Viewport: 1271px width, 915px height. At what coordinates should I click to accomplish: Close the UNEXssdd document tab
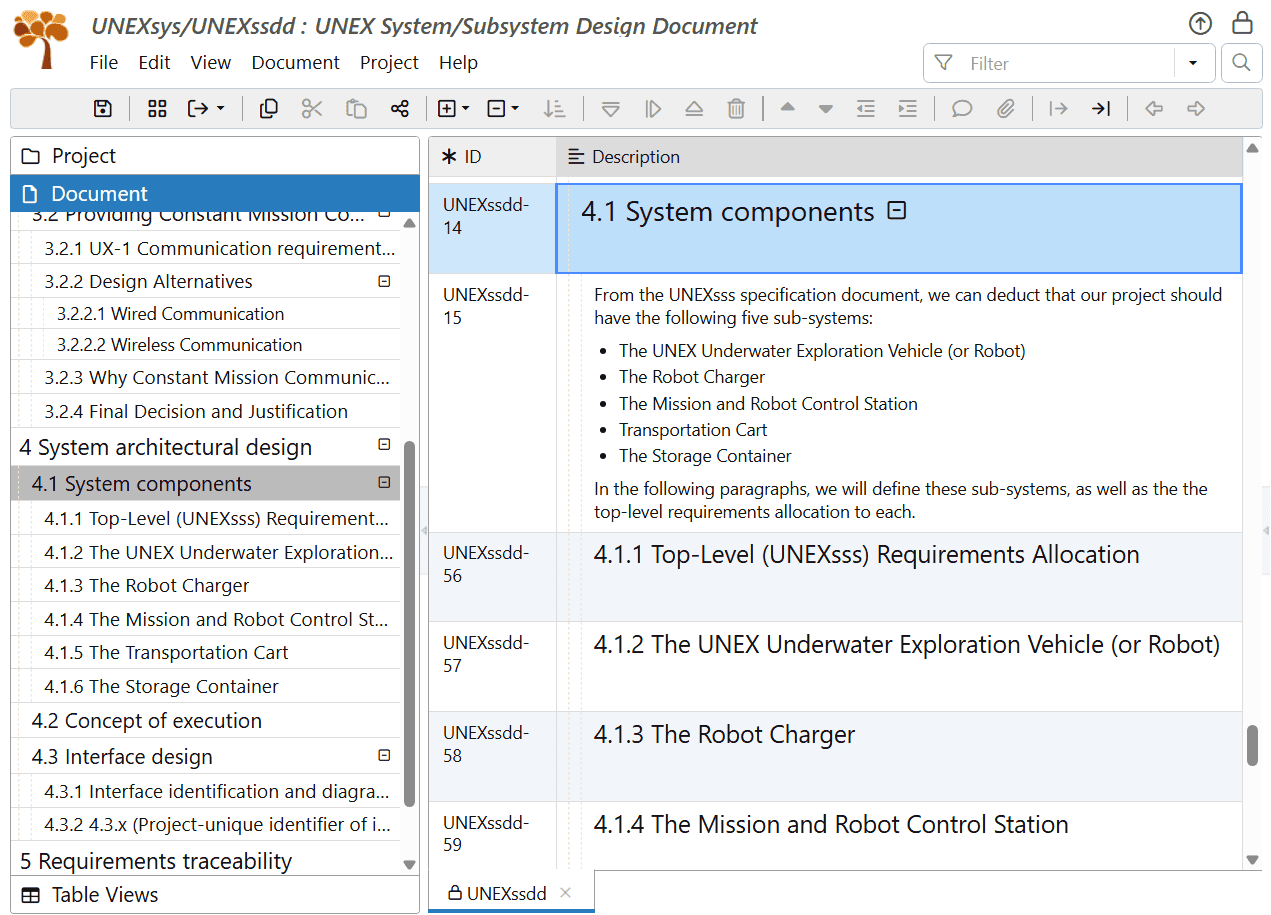coord(565,893)
